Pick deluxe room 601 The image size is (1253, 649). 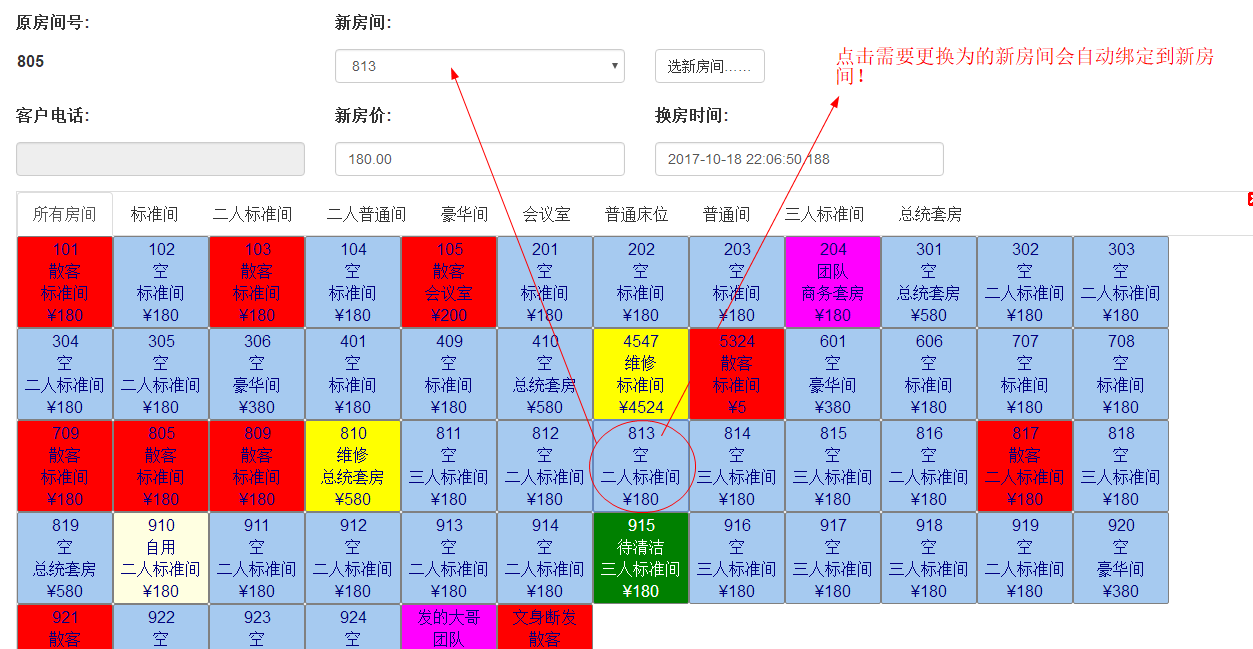pyautogui.click(x=833, y=374)
